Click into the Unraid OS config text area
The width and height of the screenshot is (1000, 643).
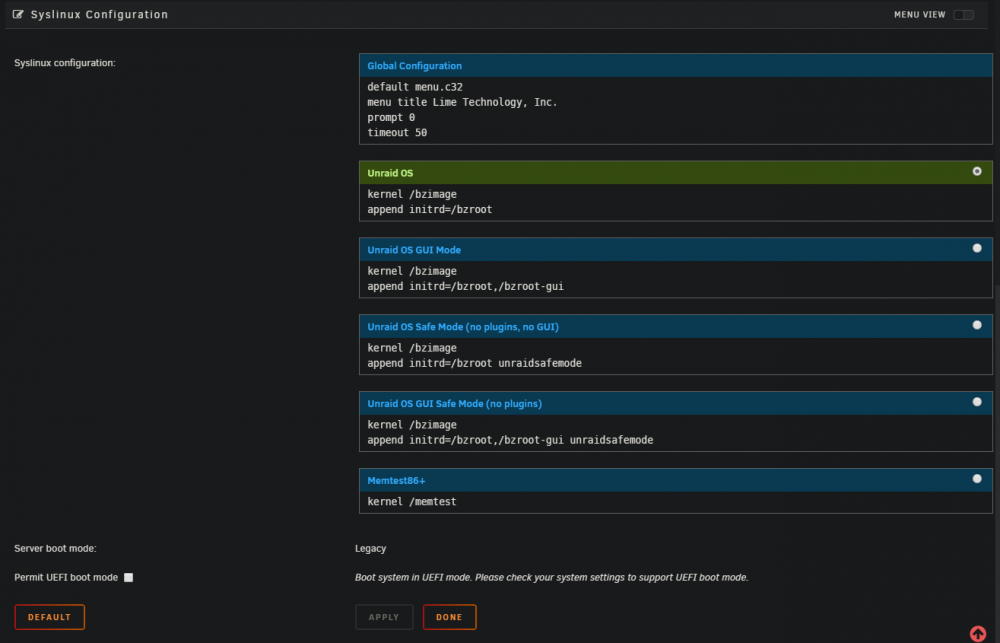click(675, 202)
